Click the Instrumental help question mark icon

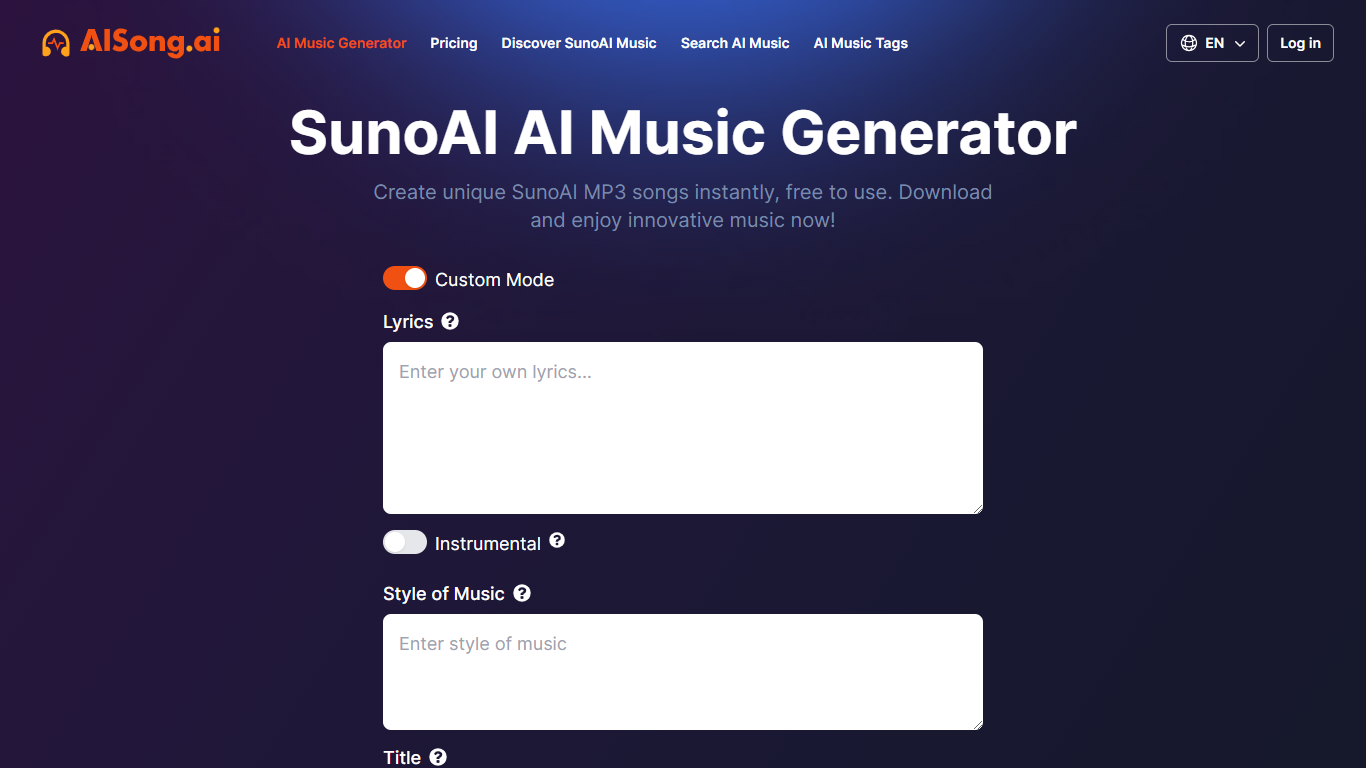coord(557,540)
